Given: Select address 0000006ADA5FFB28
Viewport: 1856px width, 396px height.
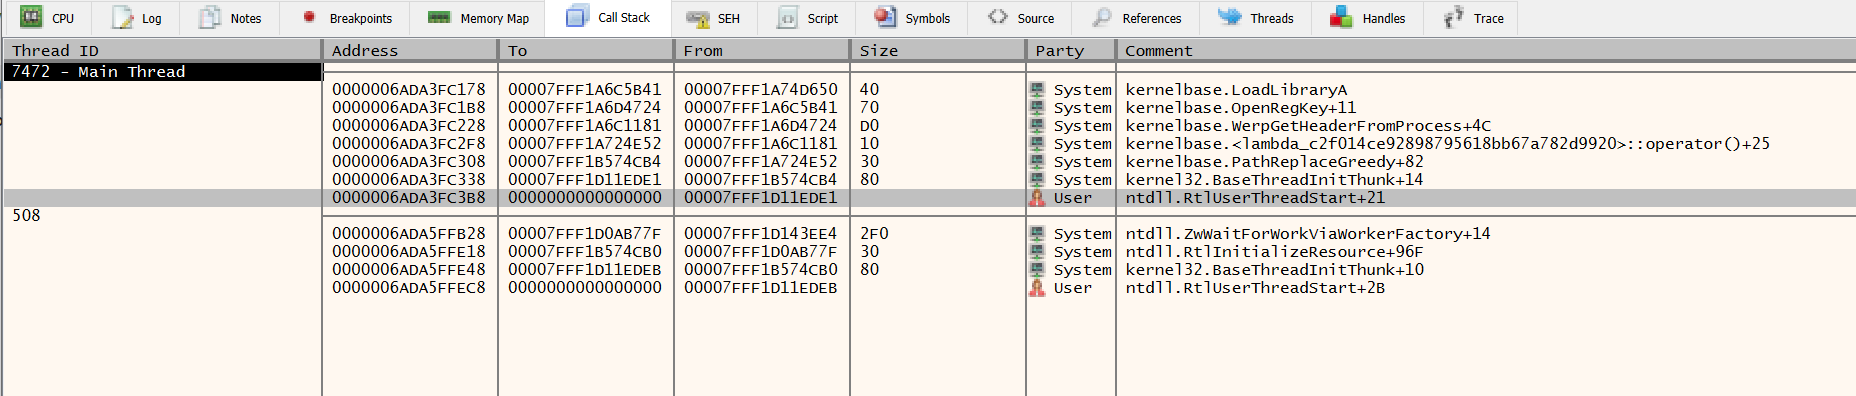Looking at the screenshot, I should 409,234.
